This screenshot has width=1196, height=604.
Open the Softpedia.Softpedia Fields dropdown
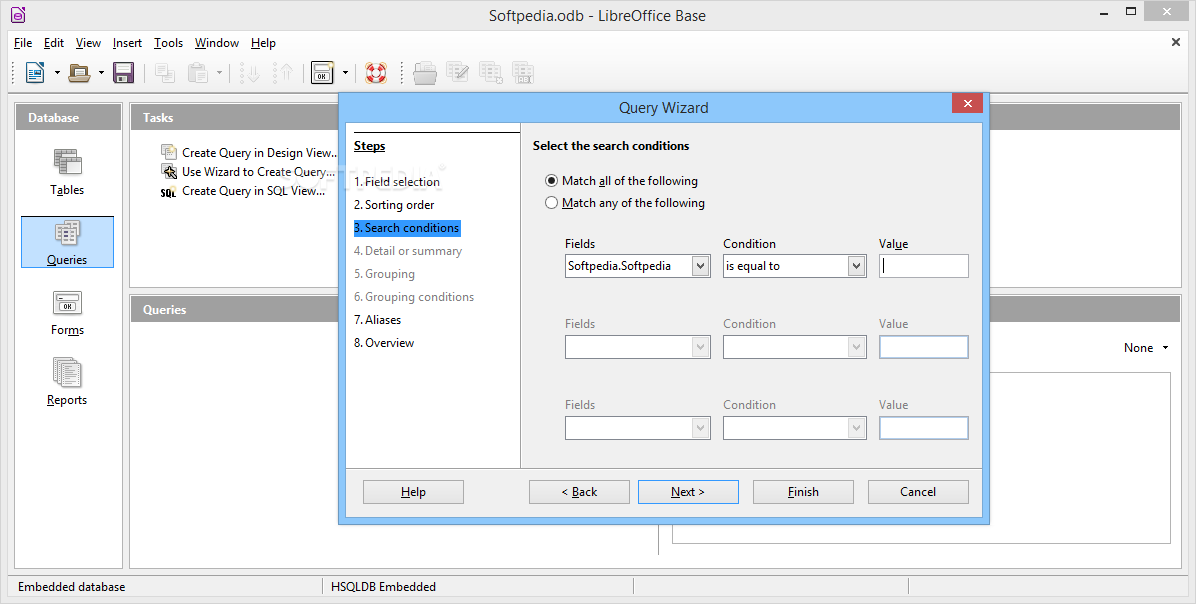[700, 266]
